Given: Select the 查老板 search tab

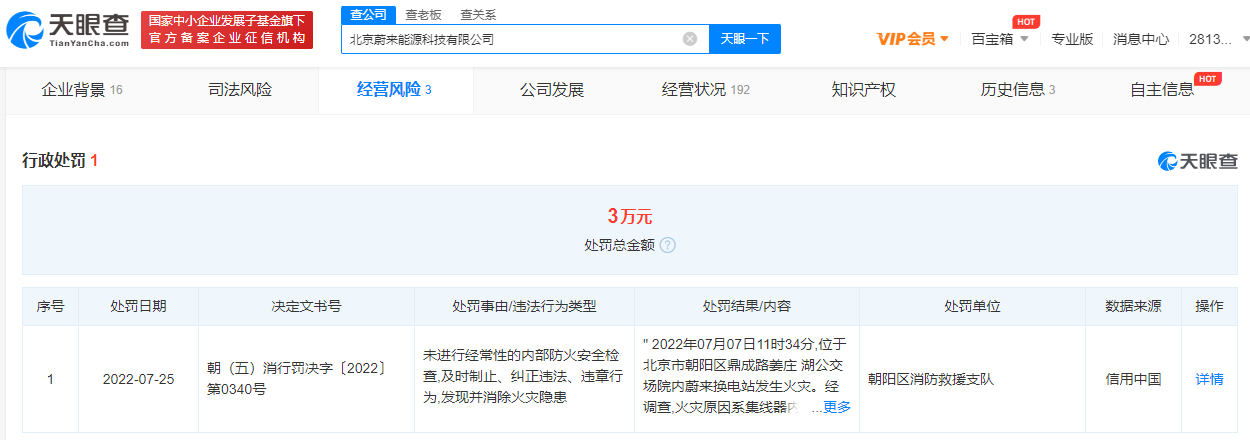Looking at the screenshot, I should point(423,14).
